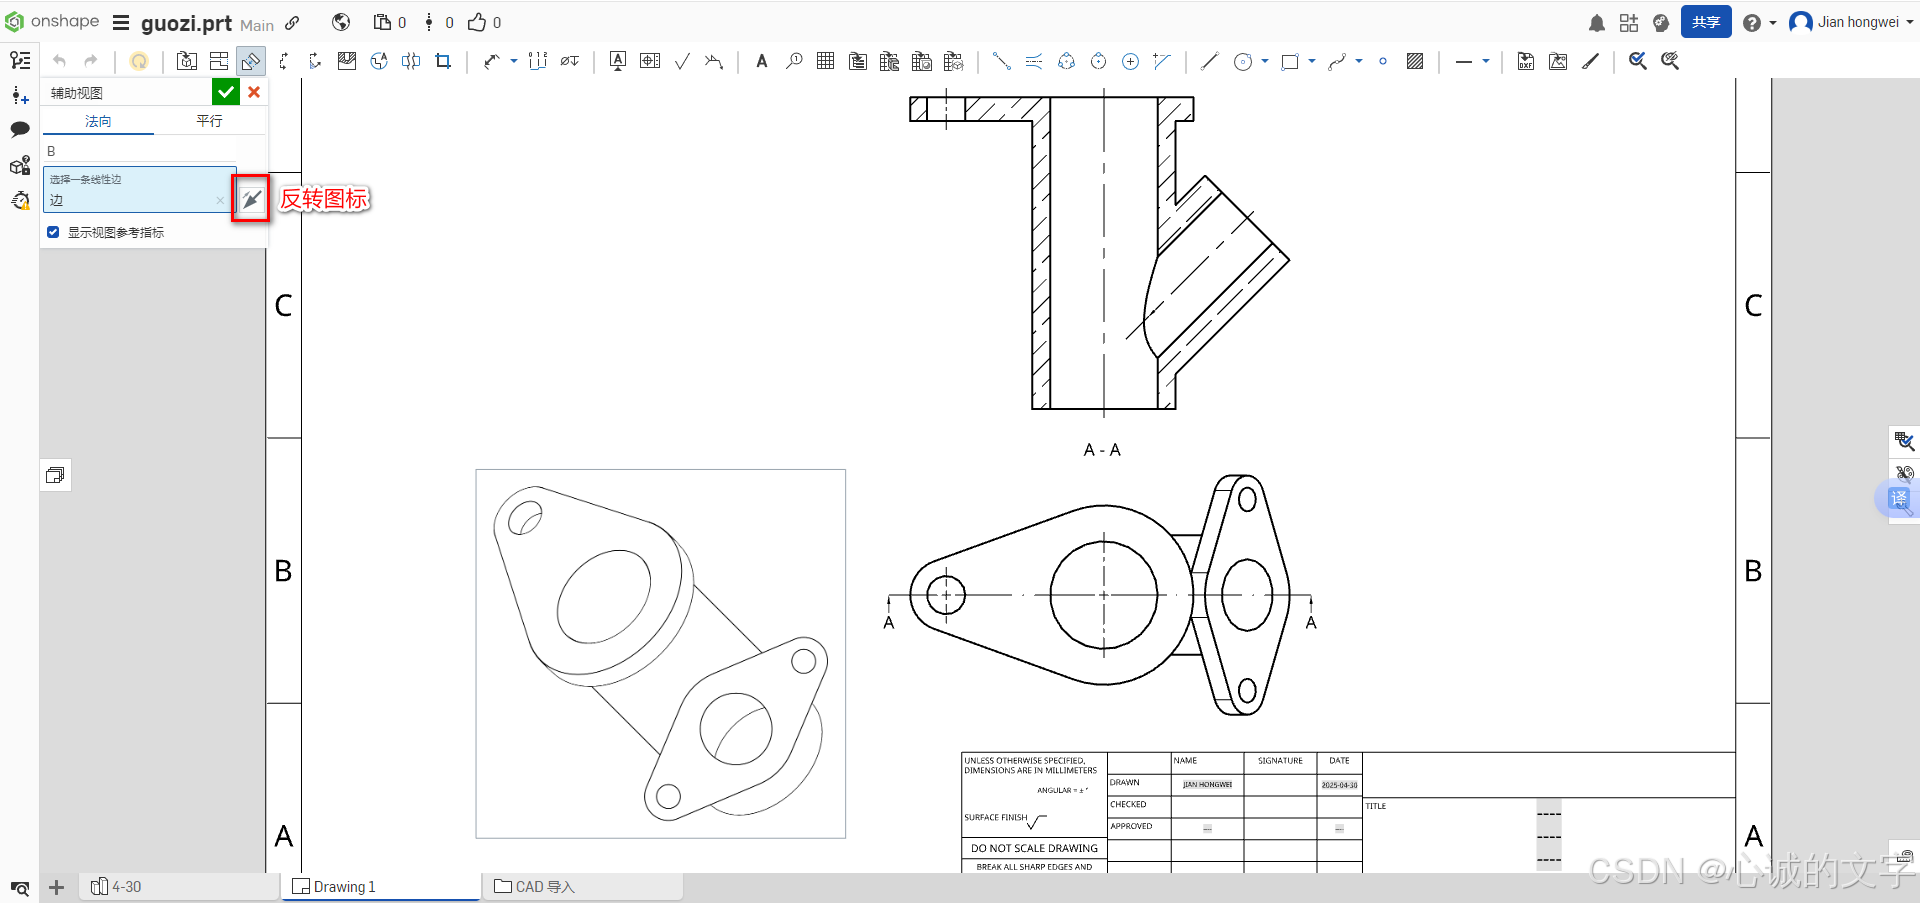Viewport: 1920px width, 903px height.
Task: Cancel auxiliary view with red X
Action: pos(254,92)
